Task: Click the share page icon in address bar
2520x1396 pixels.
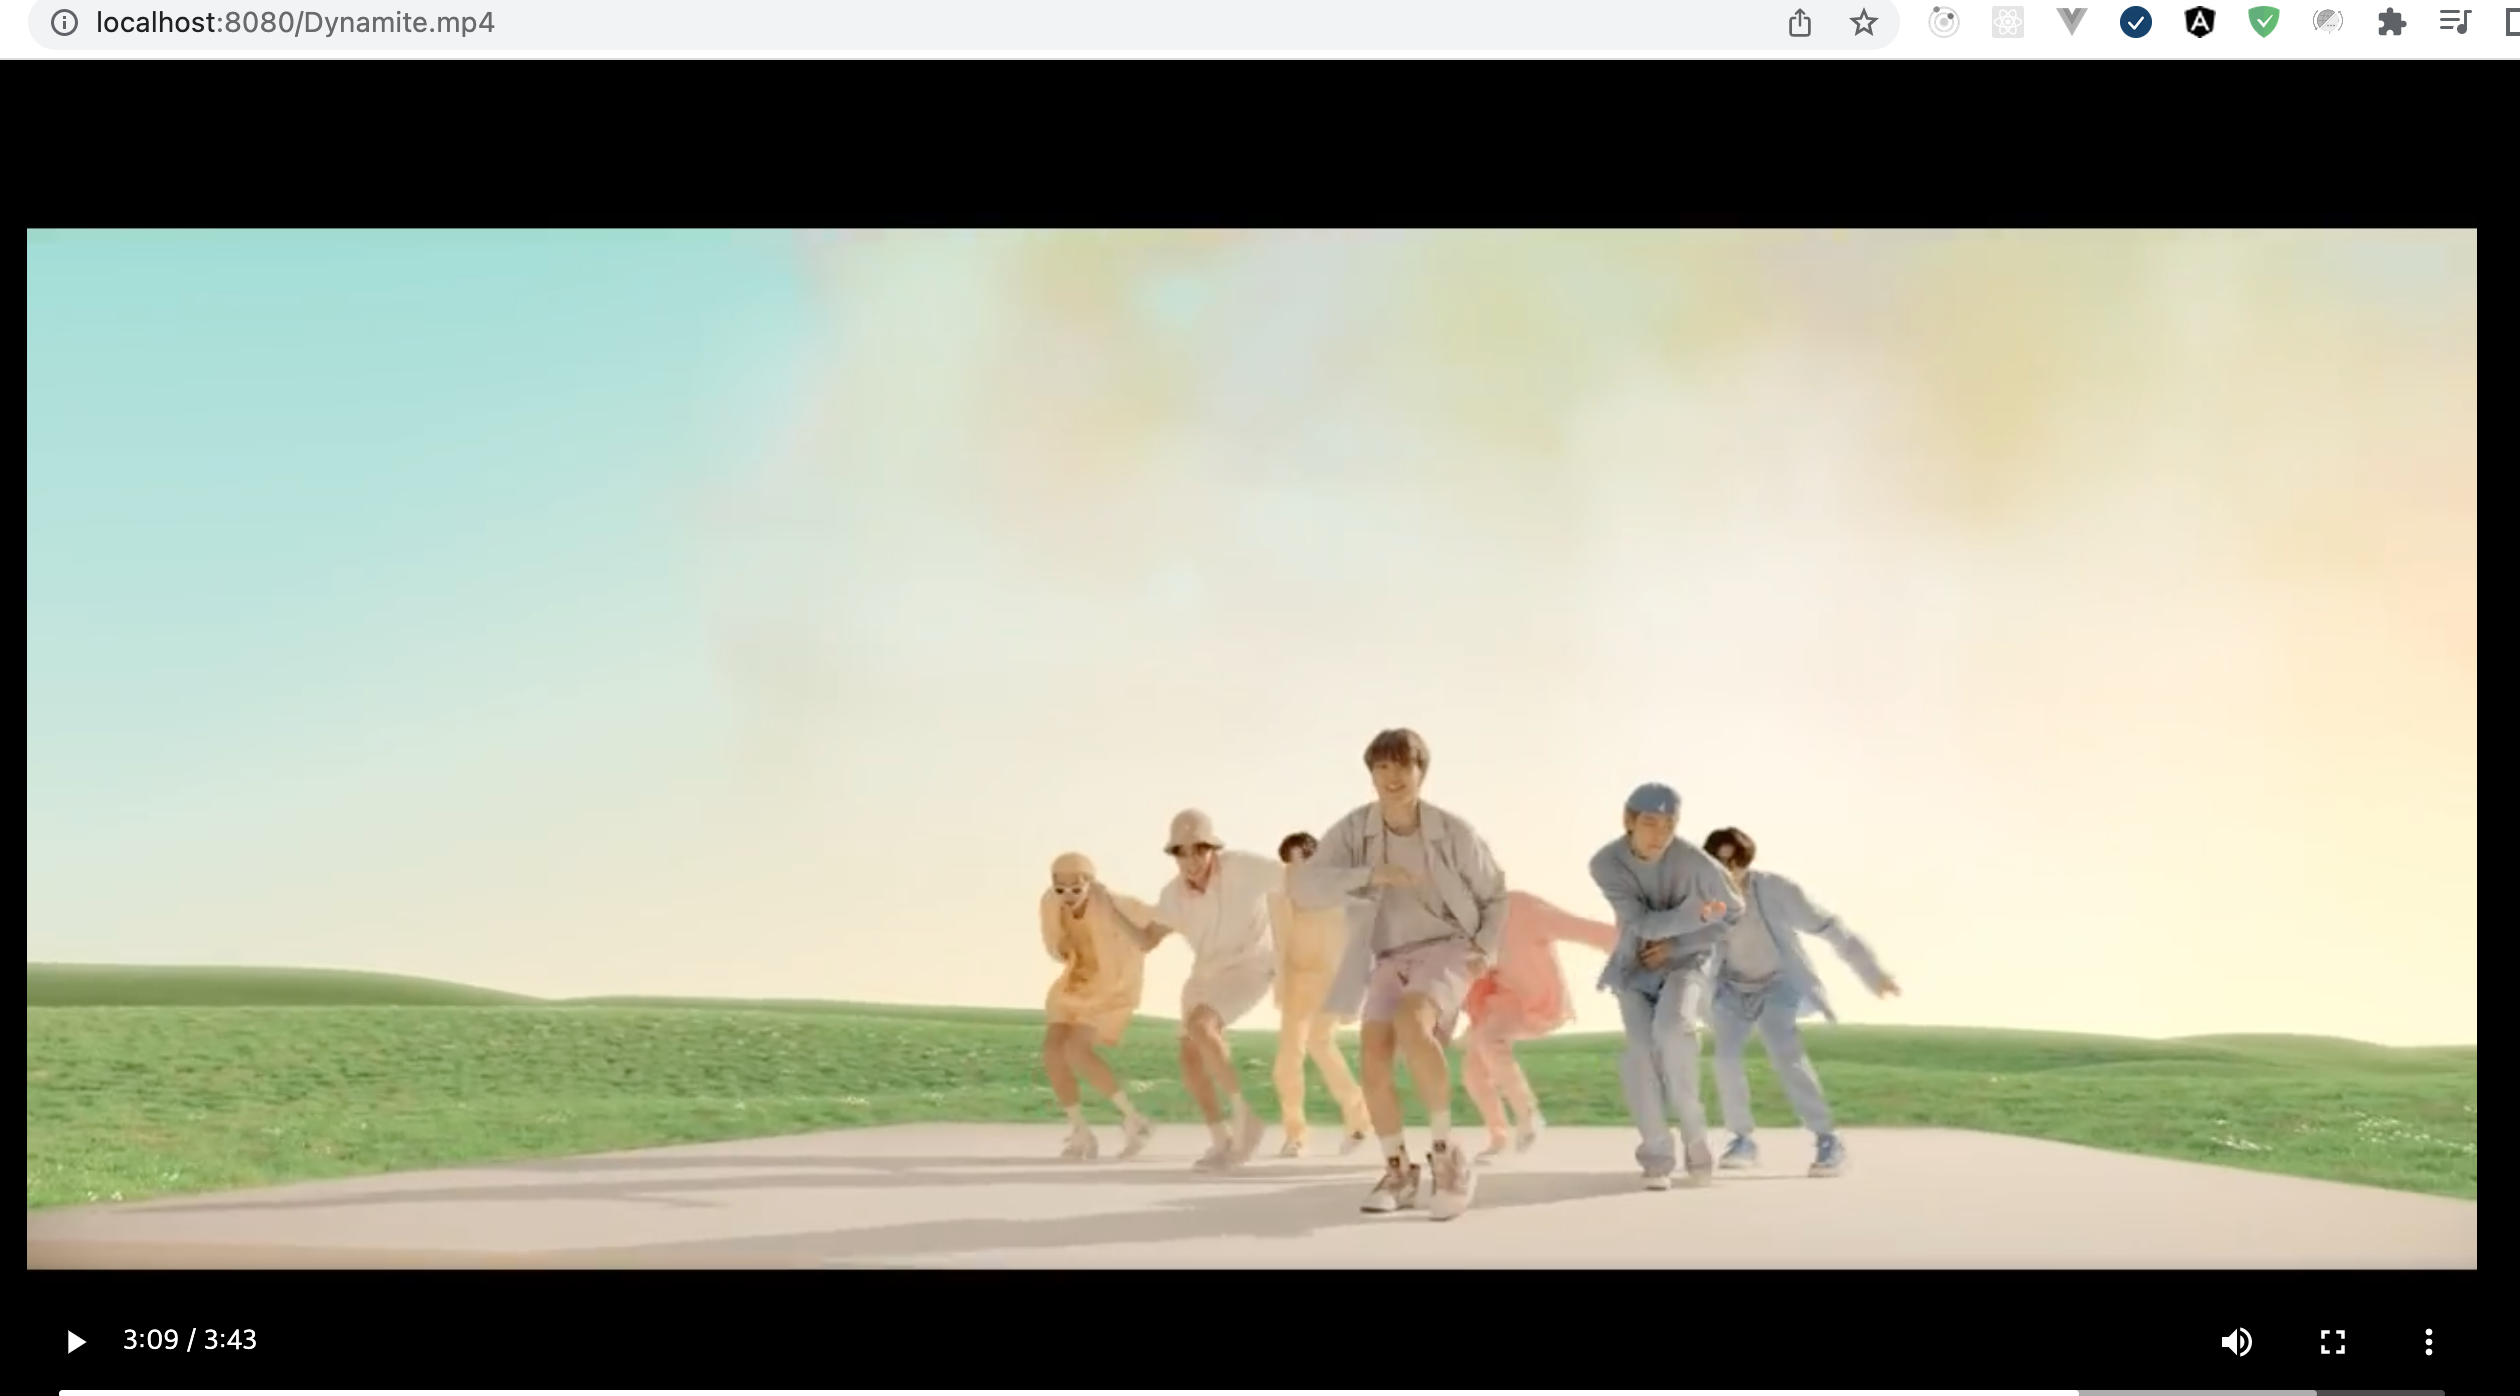Action: click(x=1799, y=22)
